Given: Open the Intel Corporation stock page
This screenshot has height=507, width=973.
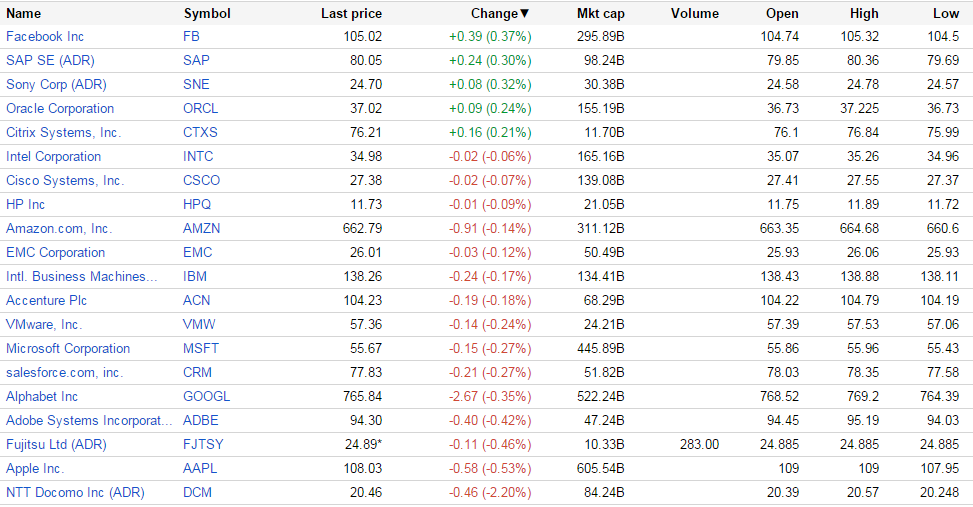Looking at the screenshot, I should click(53, 156).
